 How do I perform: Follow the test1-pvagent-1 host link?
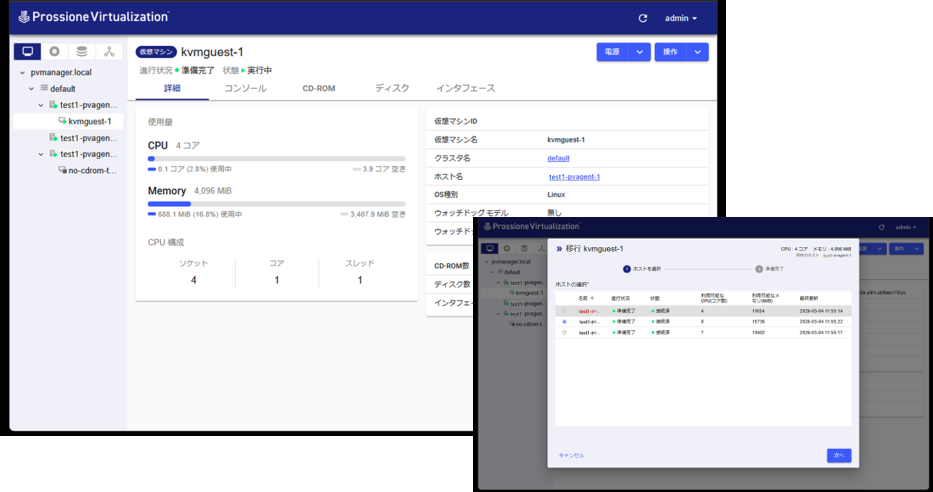574,177
